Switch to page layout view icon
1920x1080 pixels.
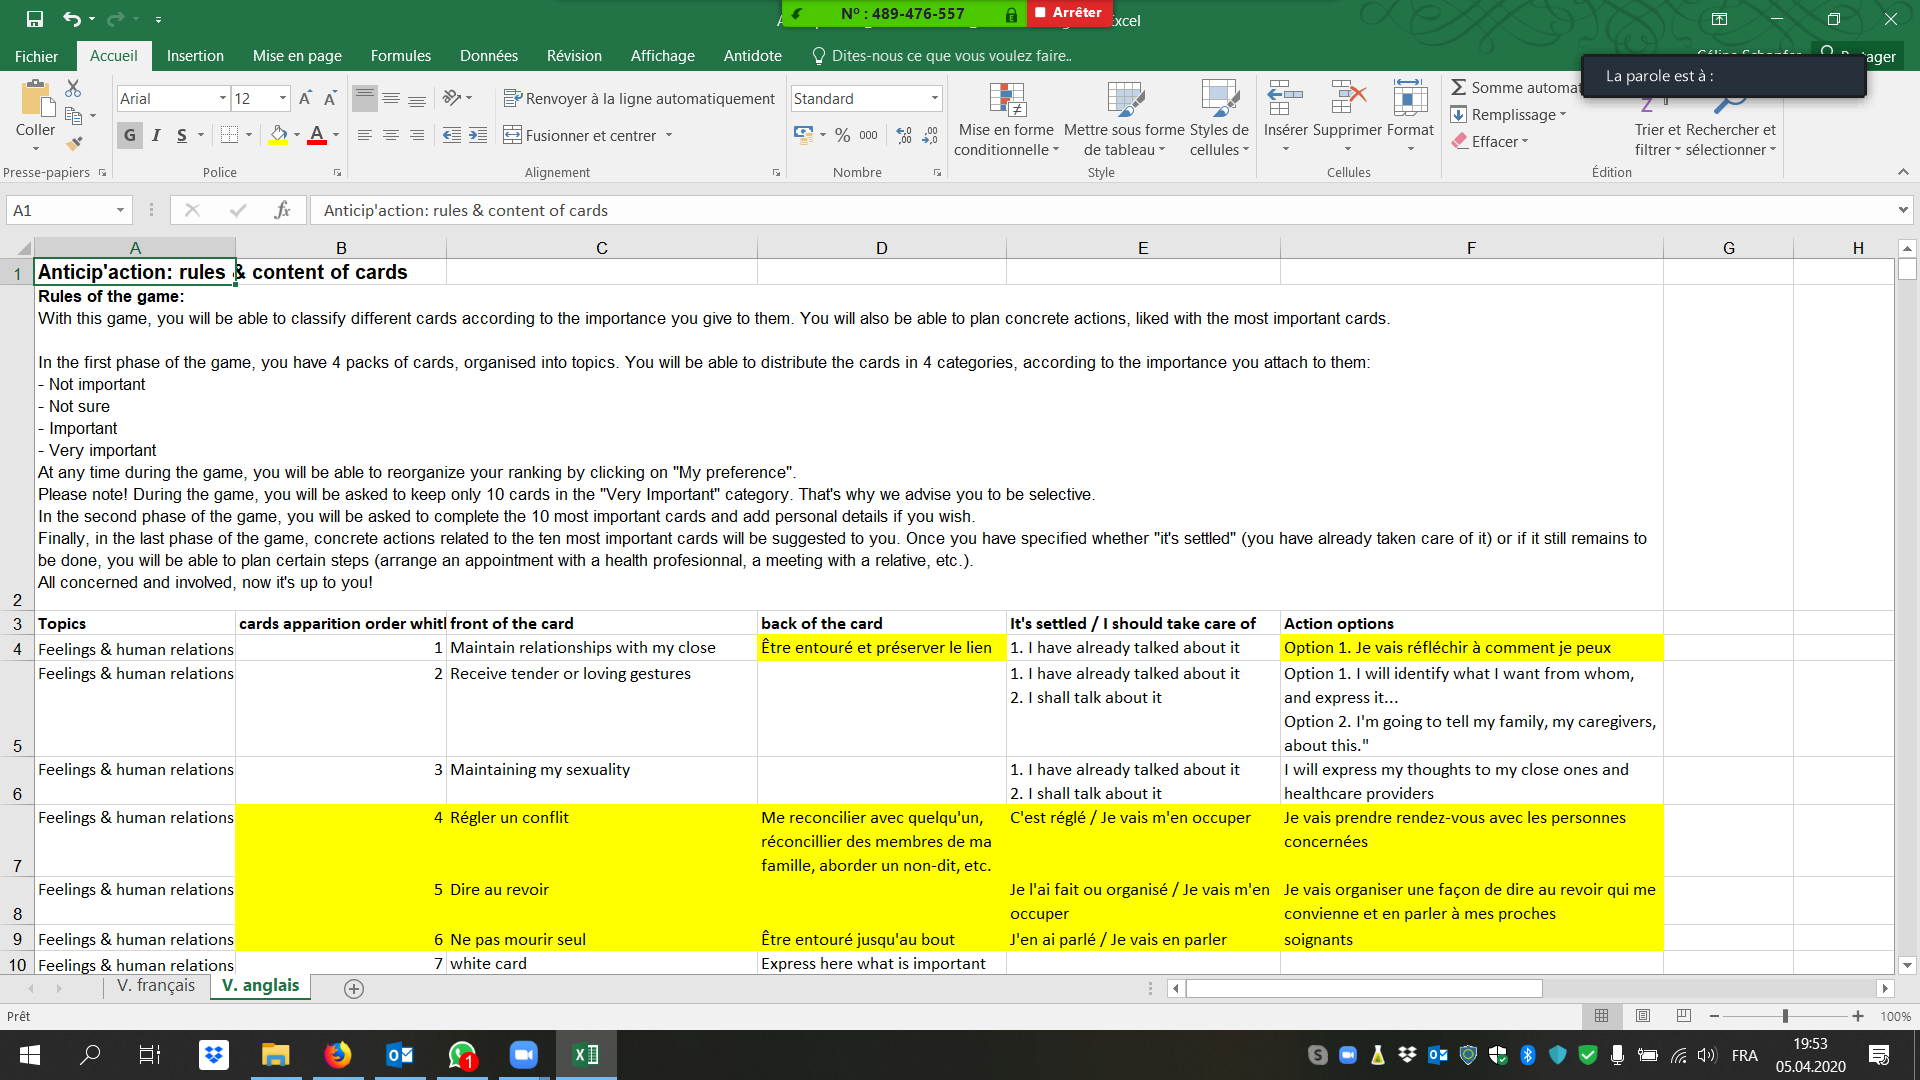click(x=1643, y=1016)
